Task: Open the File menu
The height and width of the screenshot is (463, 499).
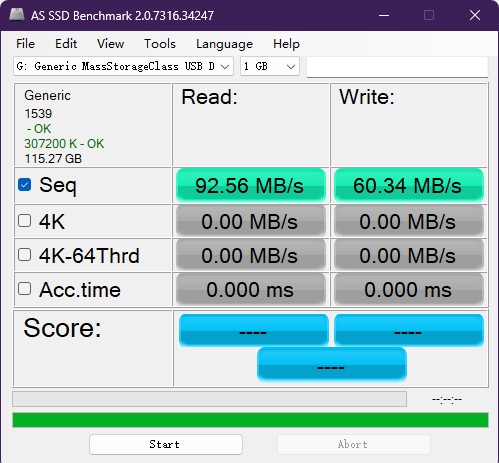Action: (x=25, y=44)
